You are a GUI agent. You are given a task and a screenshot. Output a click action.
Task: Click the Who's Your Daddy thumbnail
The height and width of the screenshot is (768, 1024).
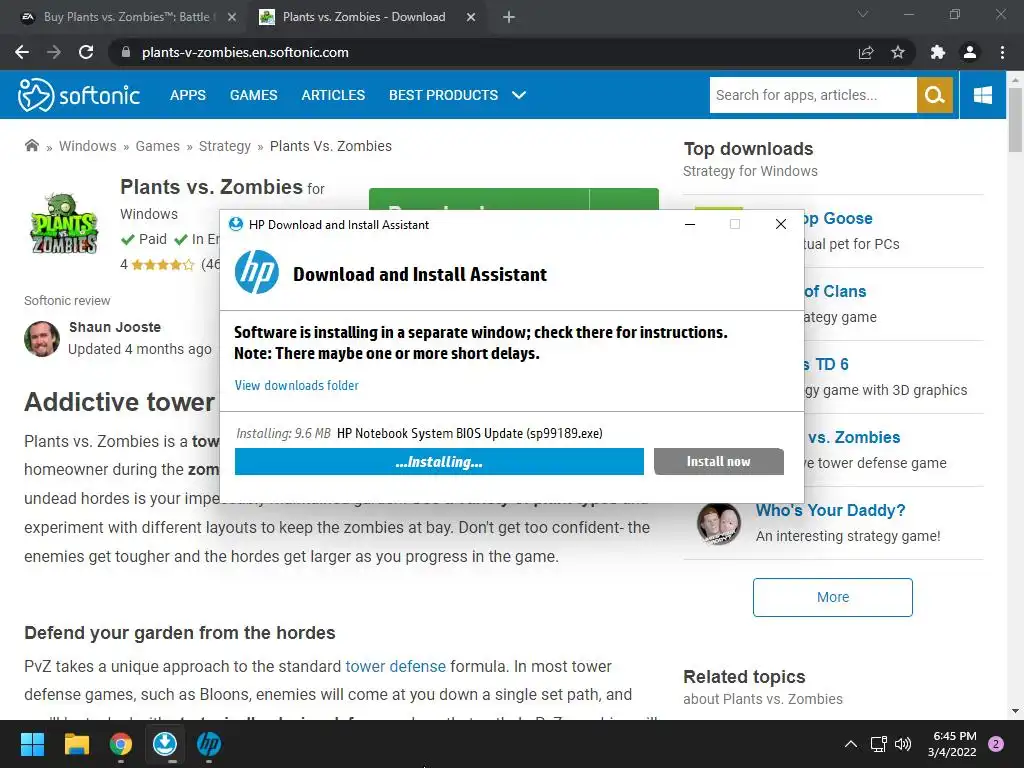pos(718,524)
